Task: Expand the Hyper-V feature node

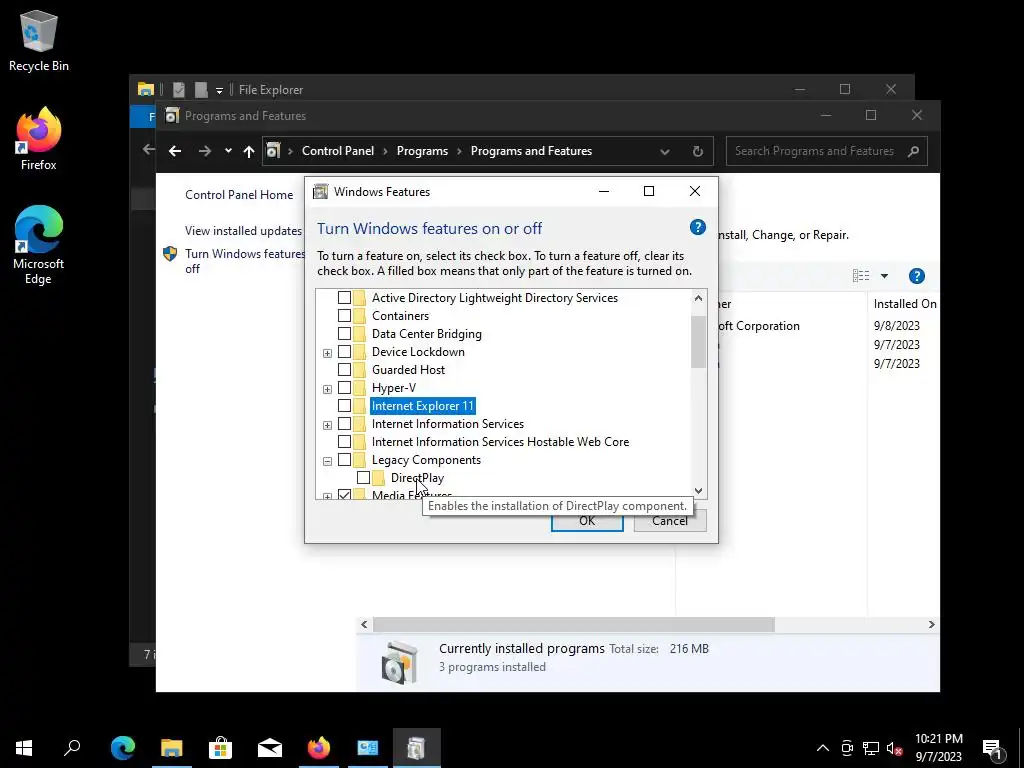Action: 327,389
